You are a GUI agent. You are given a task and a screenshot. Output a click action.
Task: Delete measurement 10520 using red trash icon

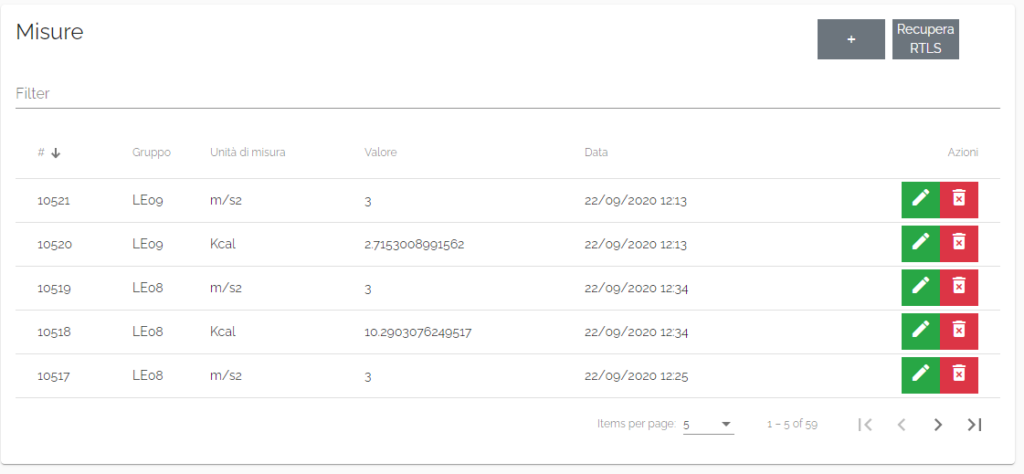click(x=958, y=244)
